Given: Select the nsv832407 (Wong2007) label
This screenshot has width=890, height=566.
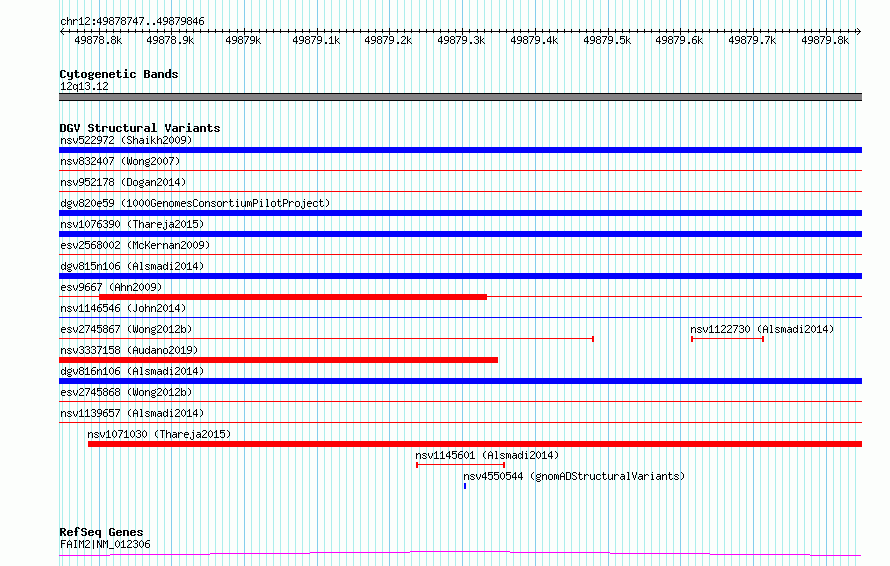Looking at the screenshot, I should [x=120, y=161].
